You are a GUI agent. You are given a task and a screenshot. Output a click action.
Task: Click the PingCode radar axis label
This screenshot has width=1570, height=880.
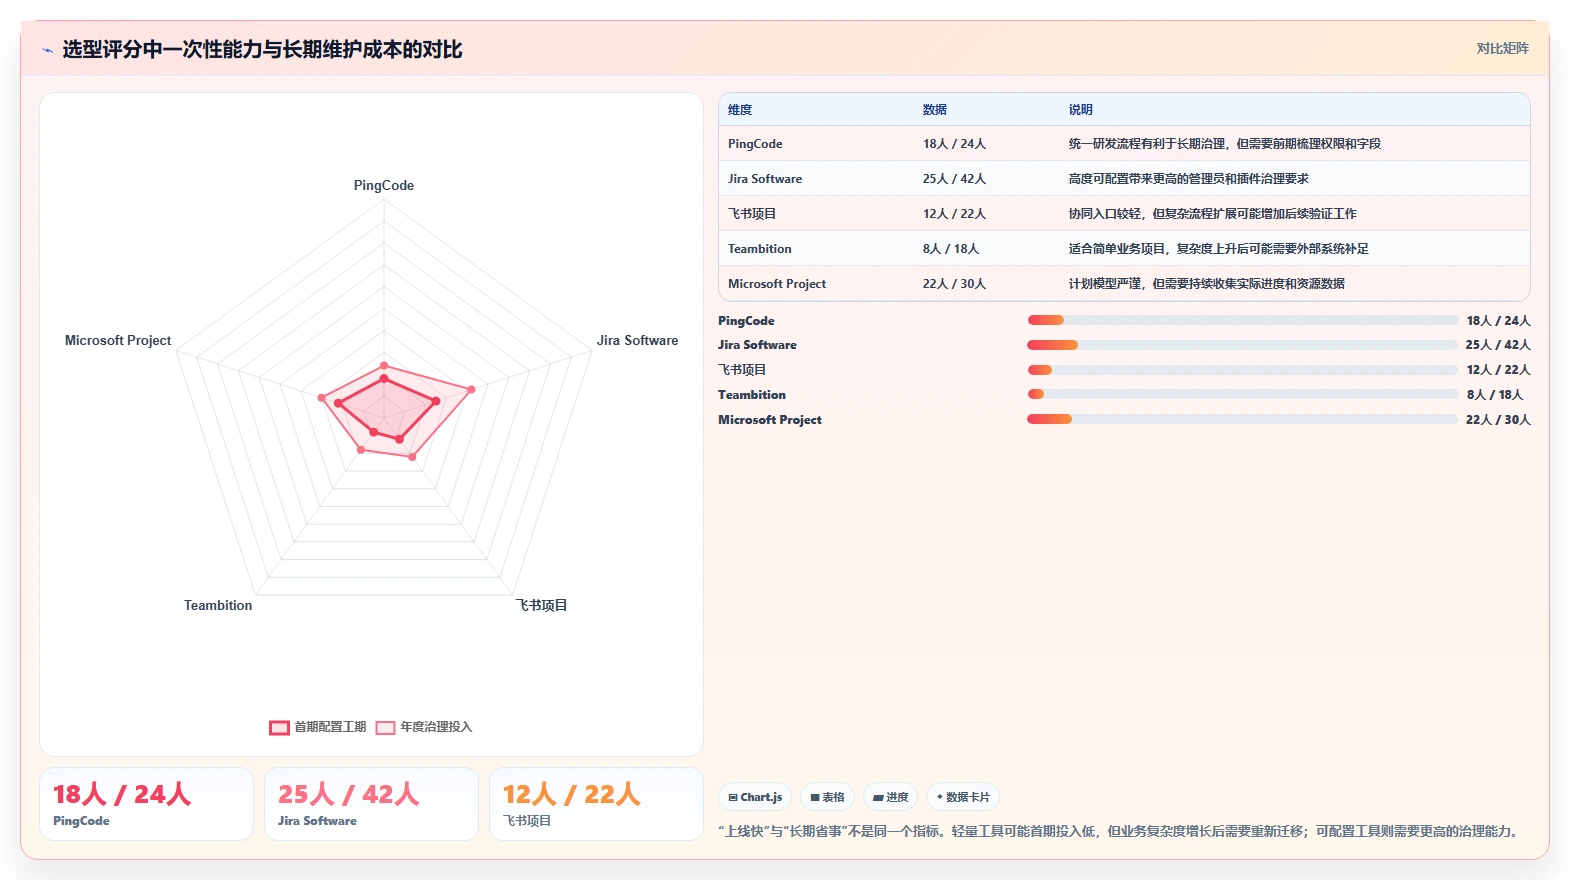pyautogui.click(x=384, y=185)
